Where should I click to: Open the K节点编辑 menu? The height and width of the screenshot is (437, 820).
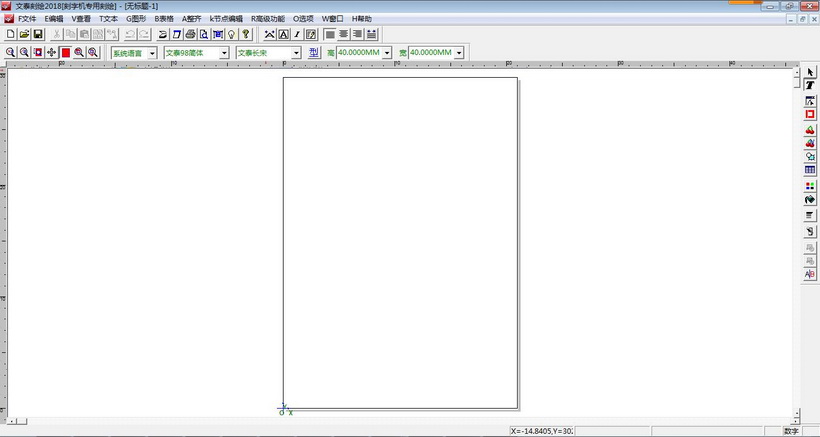tap(226, 19)
